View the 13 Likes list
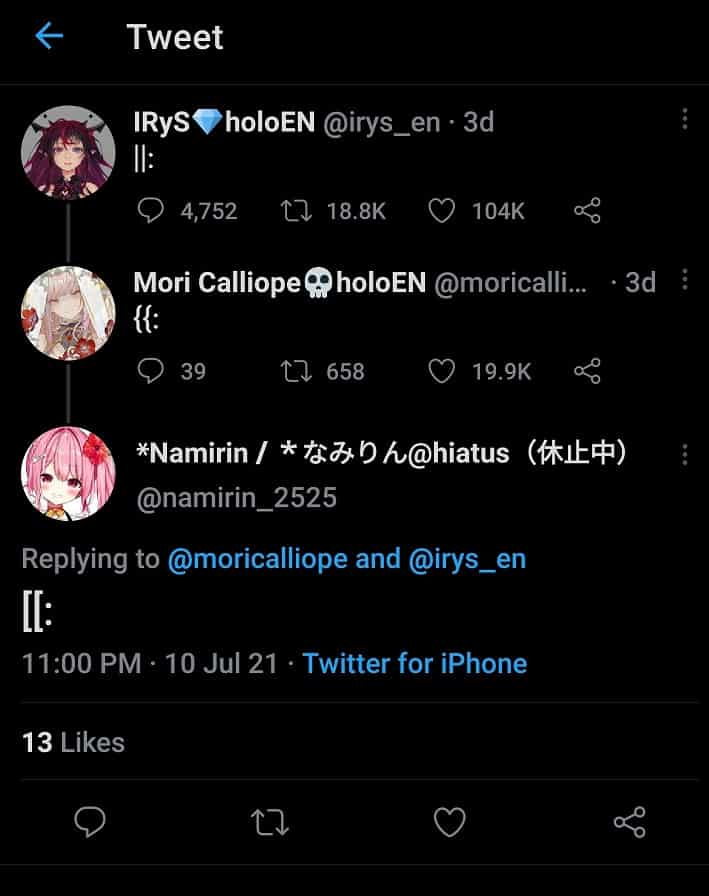The width and height of the screenshot is (709, 896). point(73,742)
